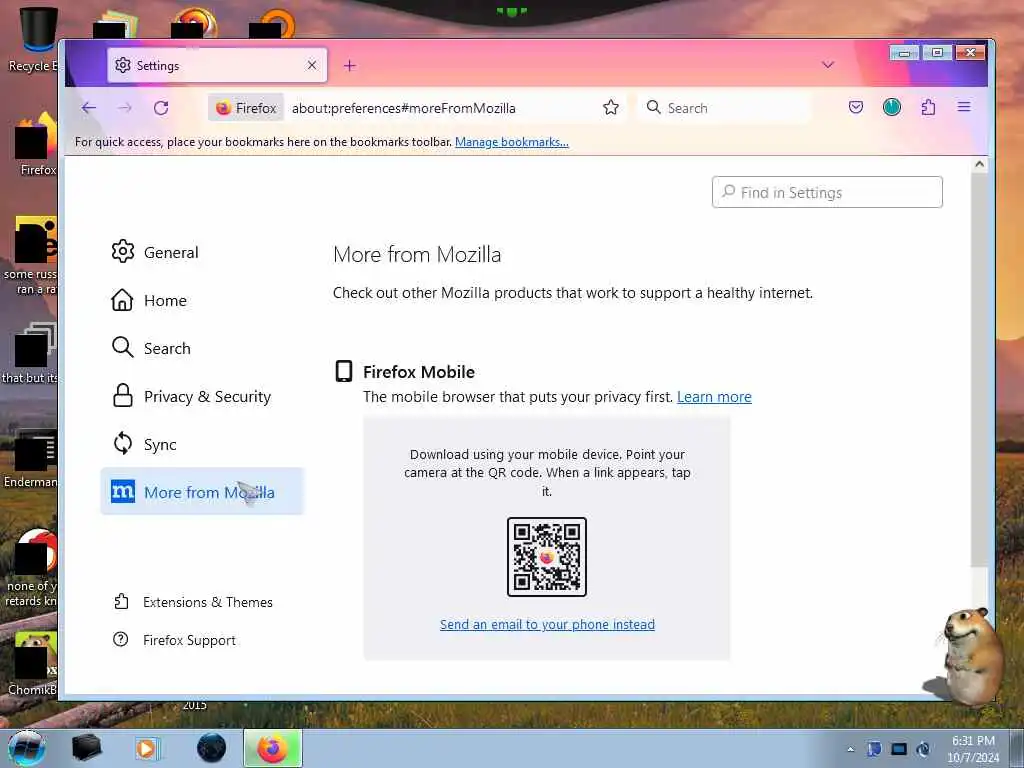Click the Find in Settings field
Image resolution: width=1024 pixels, height=768 pixels.
(827, 192)
